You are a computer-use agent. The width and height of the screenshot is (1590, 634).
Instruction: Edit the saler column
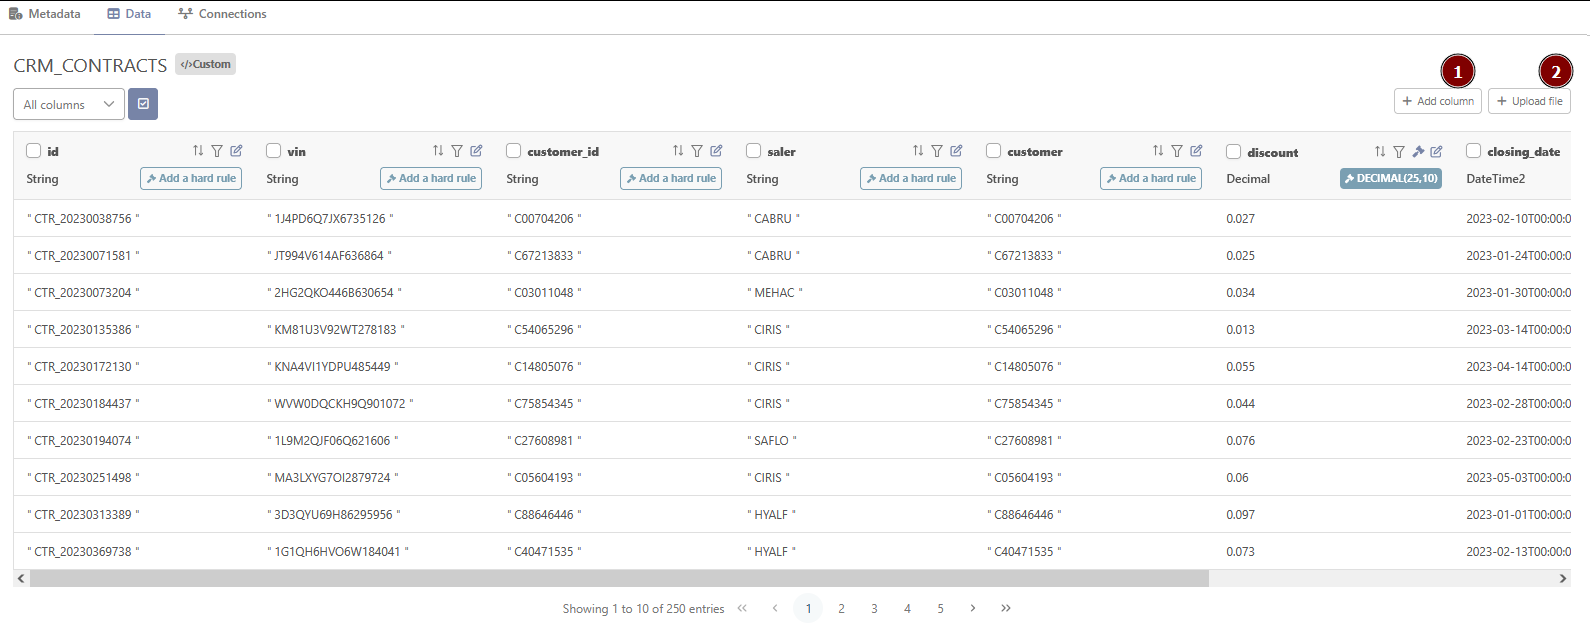(x=956, y=151)
